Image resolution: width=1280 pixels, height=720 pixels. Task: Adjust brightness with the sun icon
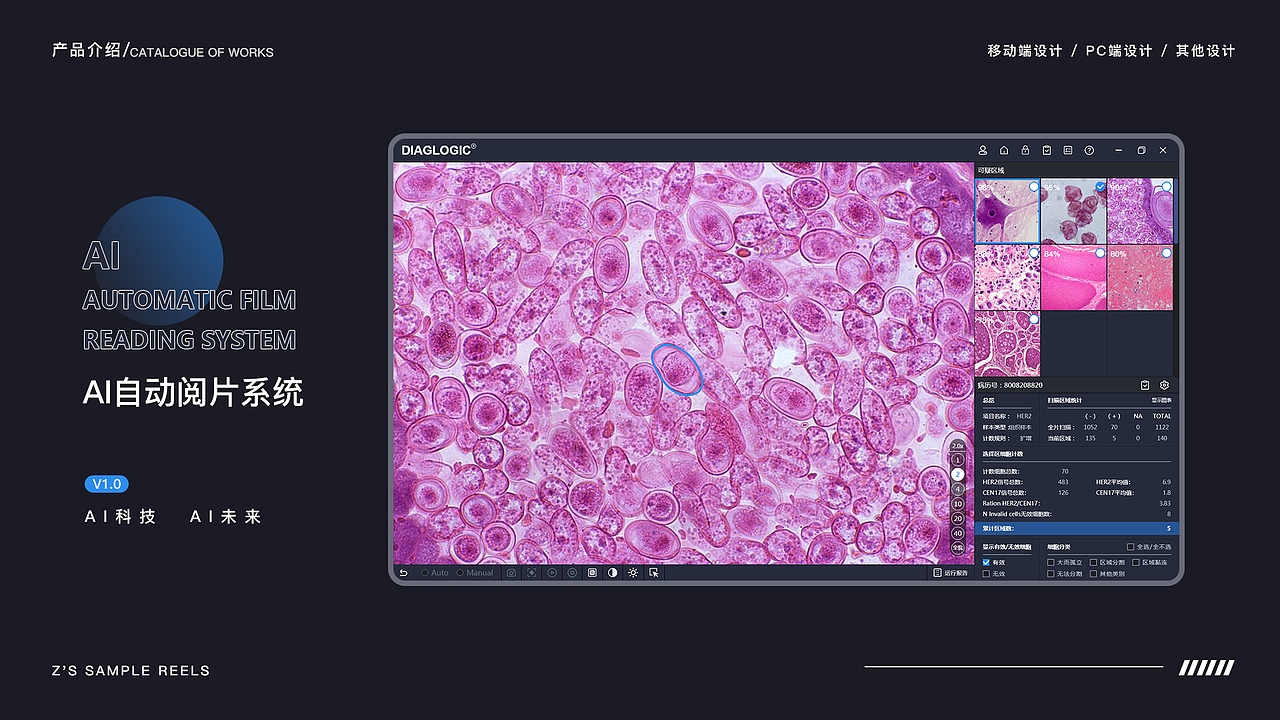633,573
